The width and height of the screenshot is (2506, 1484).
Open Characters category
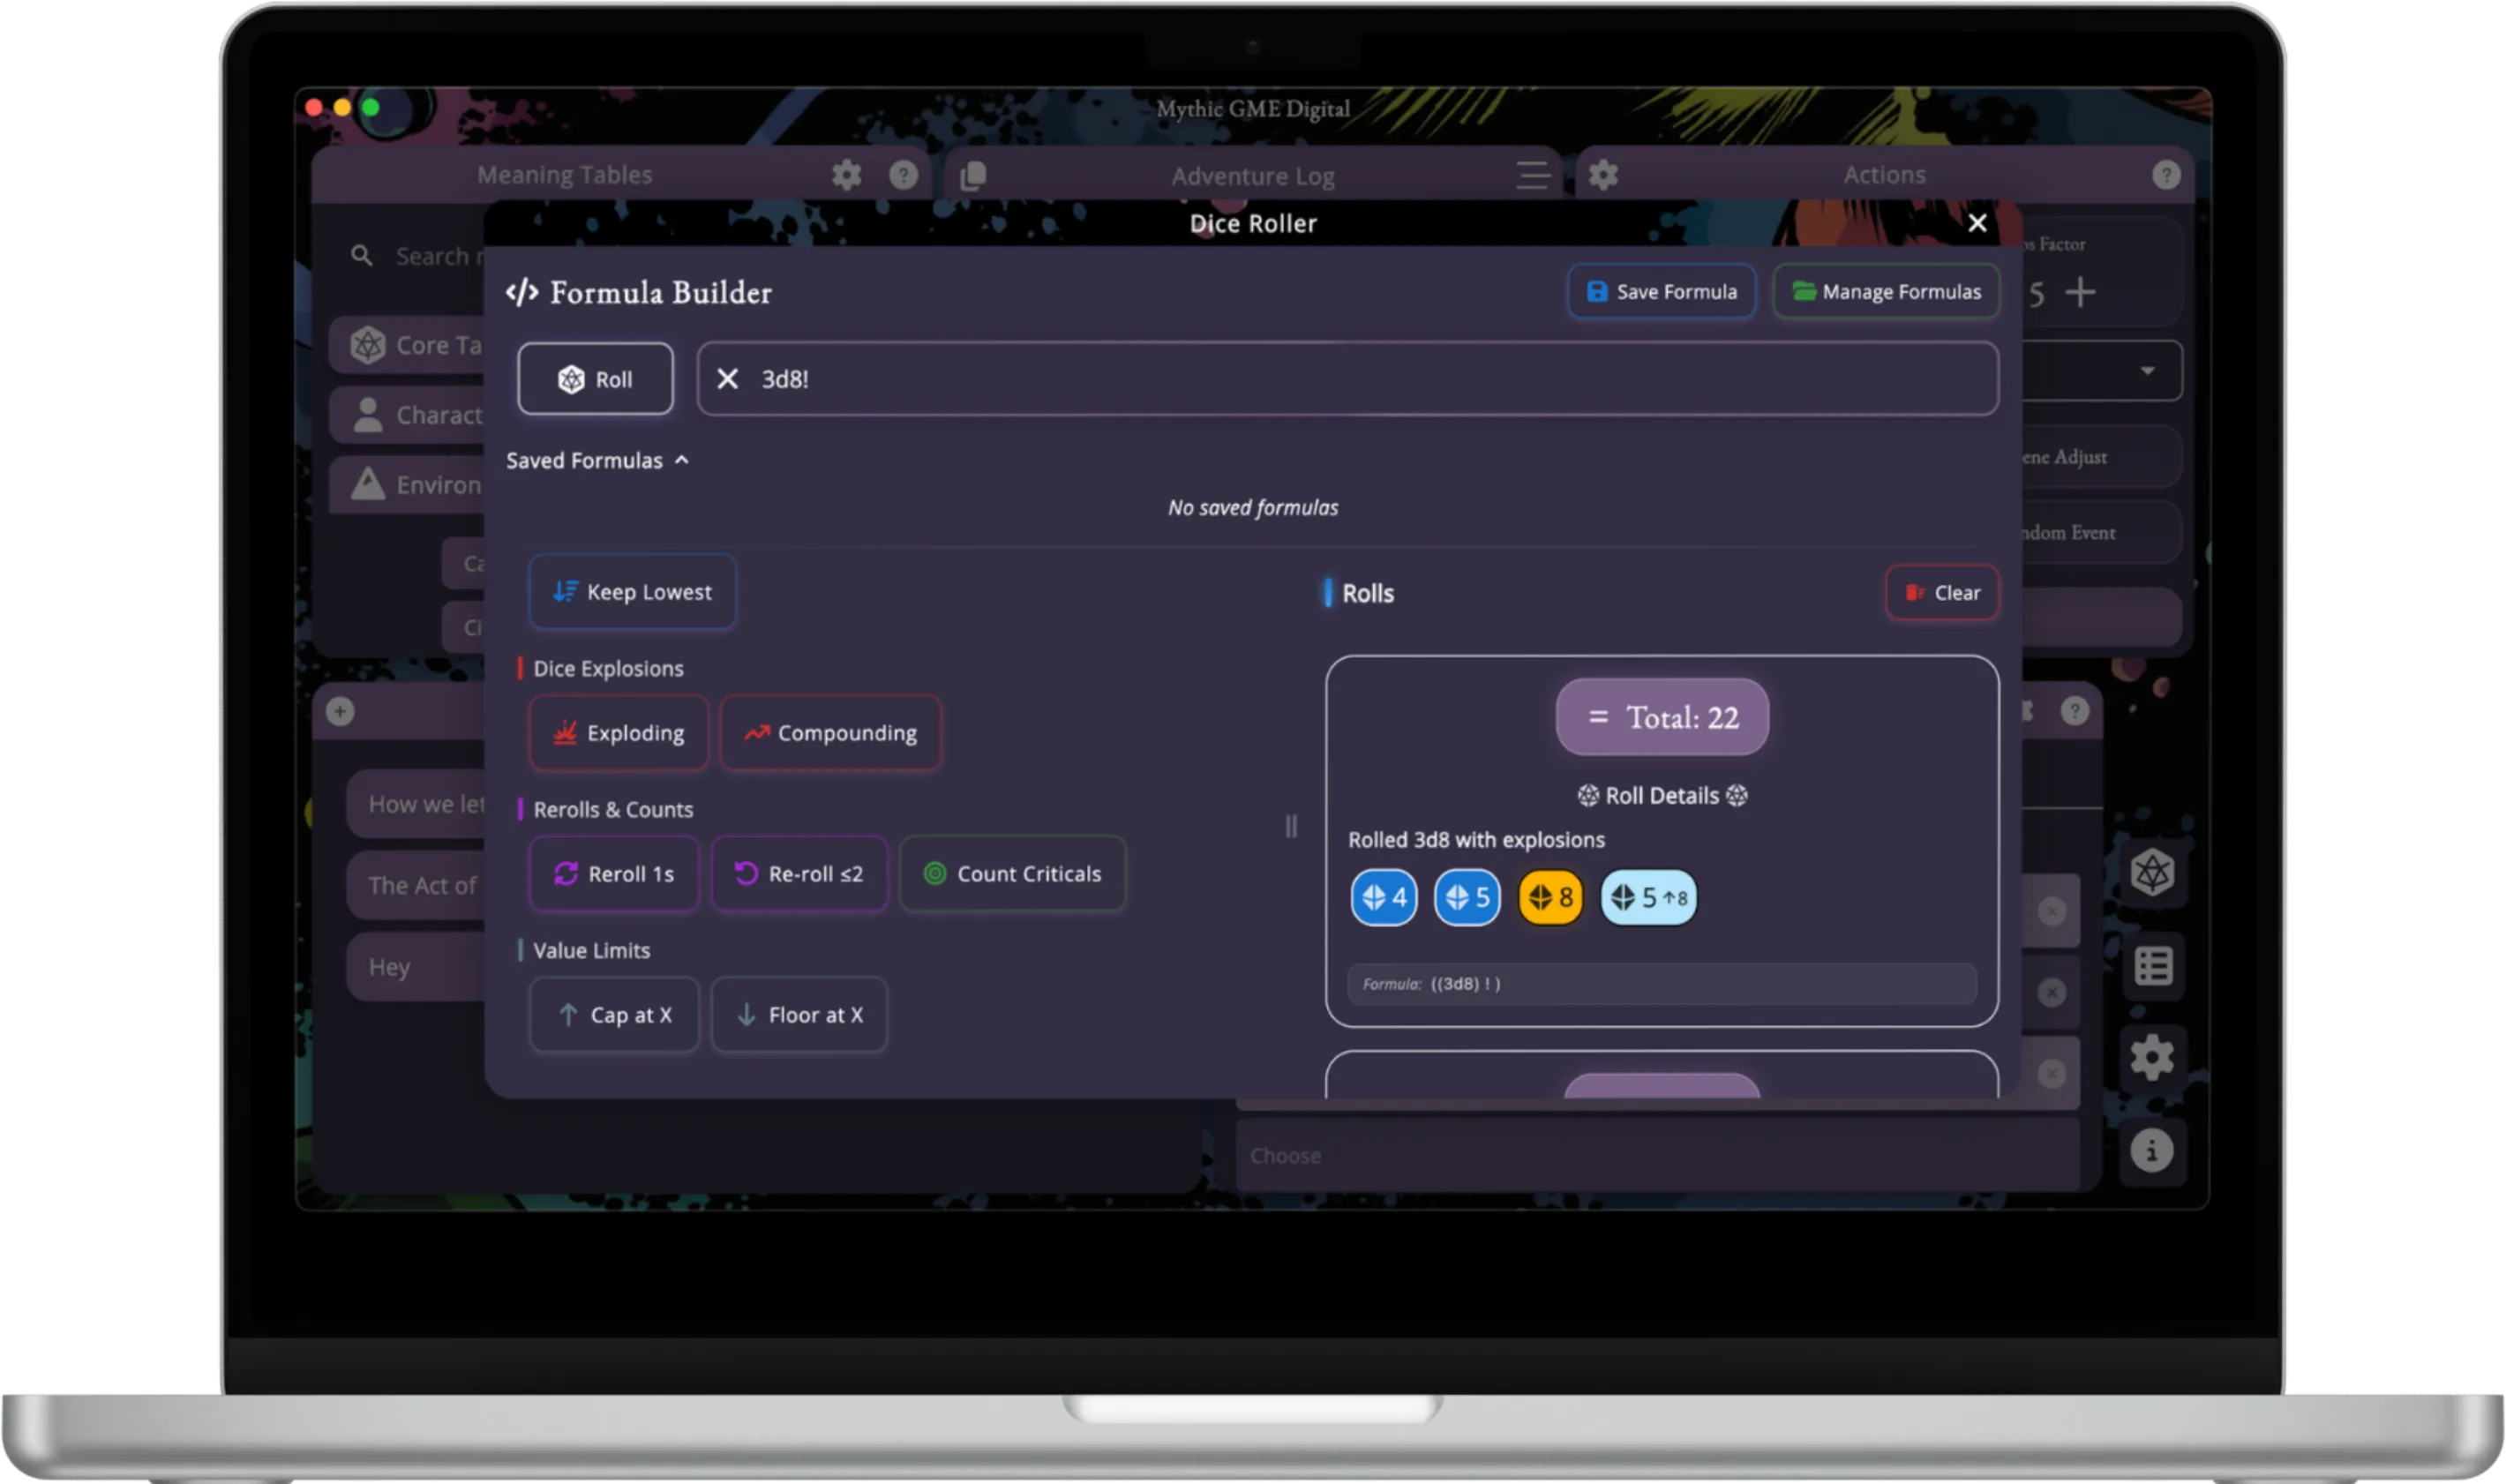407,415
